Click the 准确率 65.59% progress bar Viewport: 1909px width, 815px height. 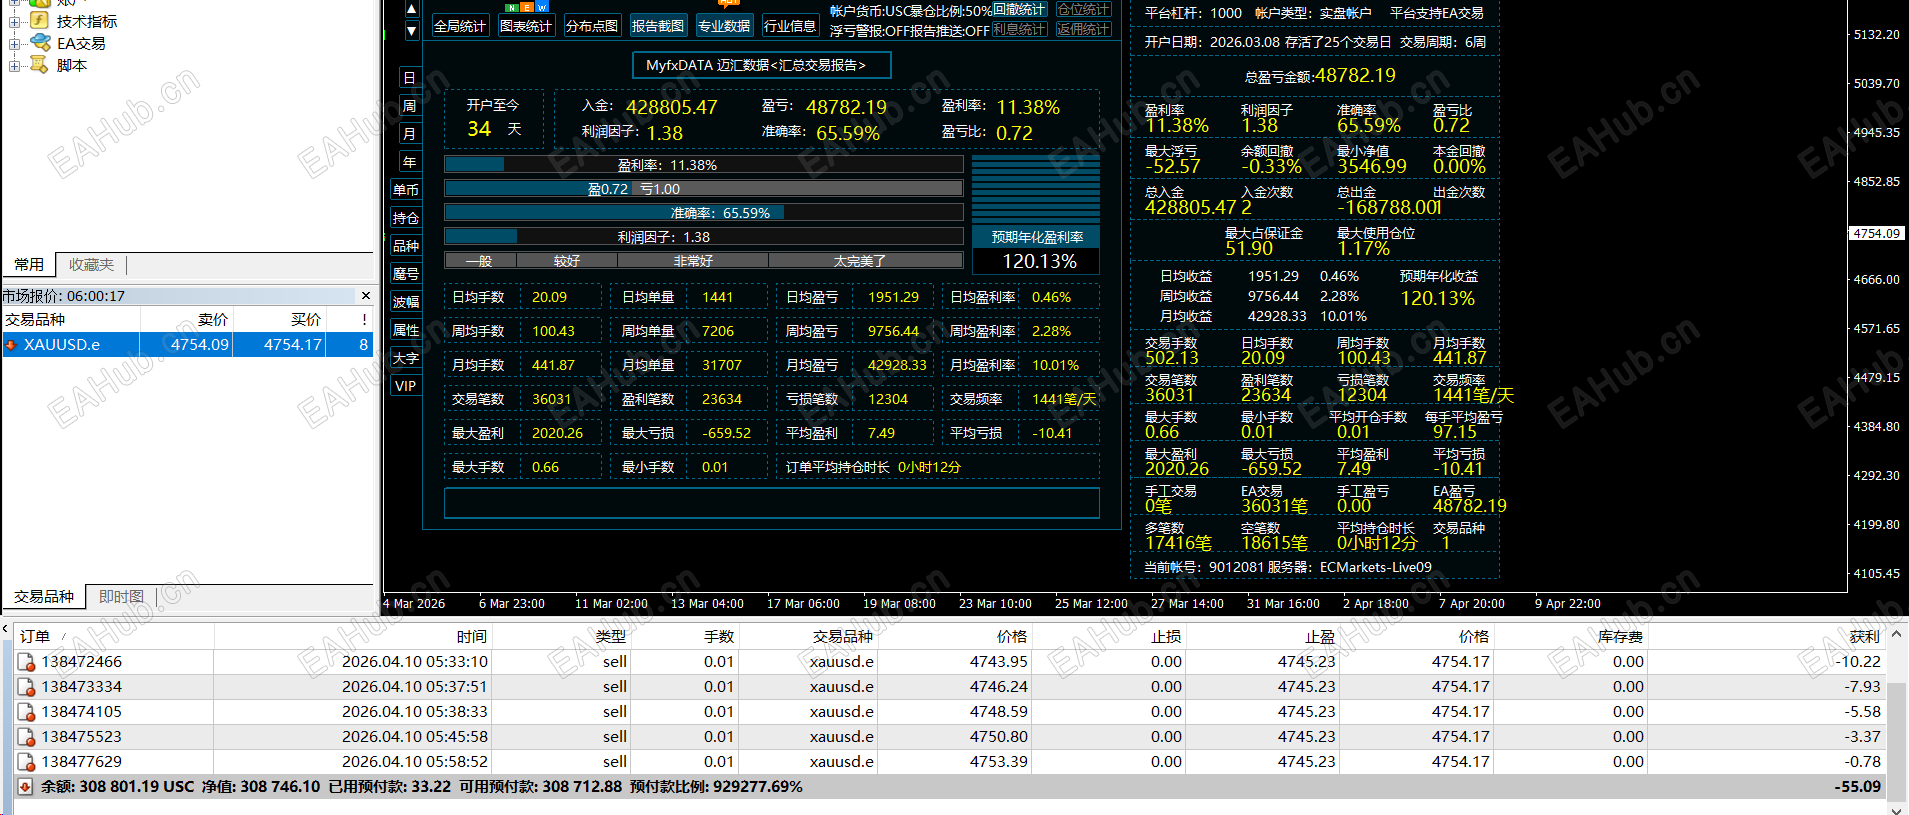[704, 213]
